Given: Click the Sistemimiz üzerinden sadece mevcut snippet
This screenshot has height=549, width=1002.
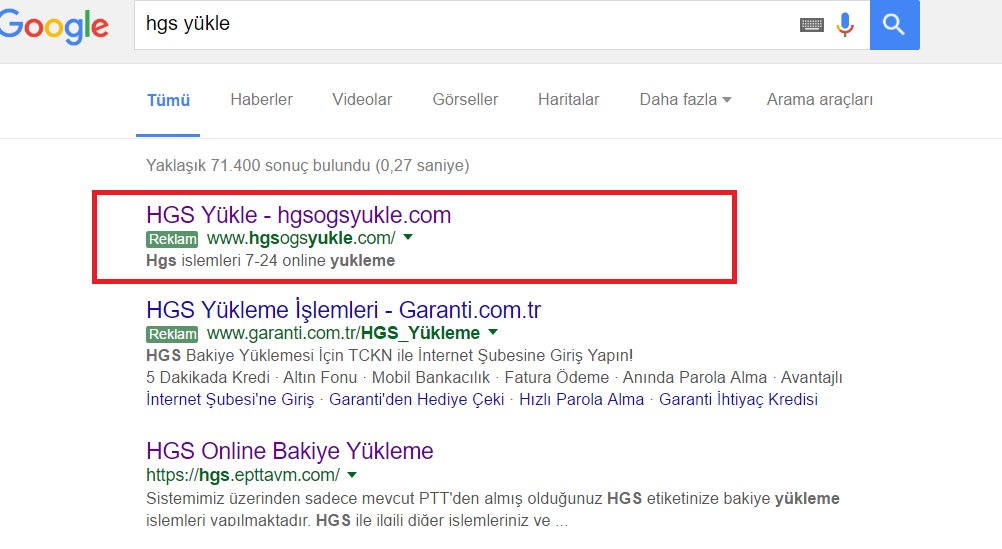Looking at the screenshot, I should [493, 509].
